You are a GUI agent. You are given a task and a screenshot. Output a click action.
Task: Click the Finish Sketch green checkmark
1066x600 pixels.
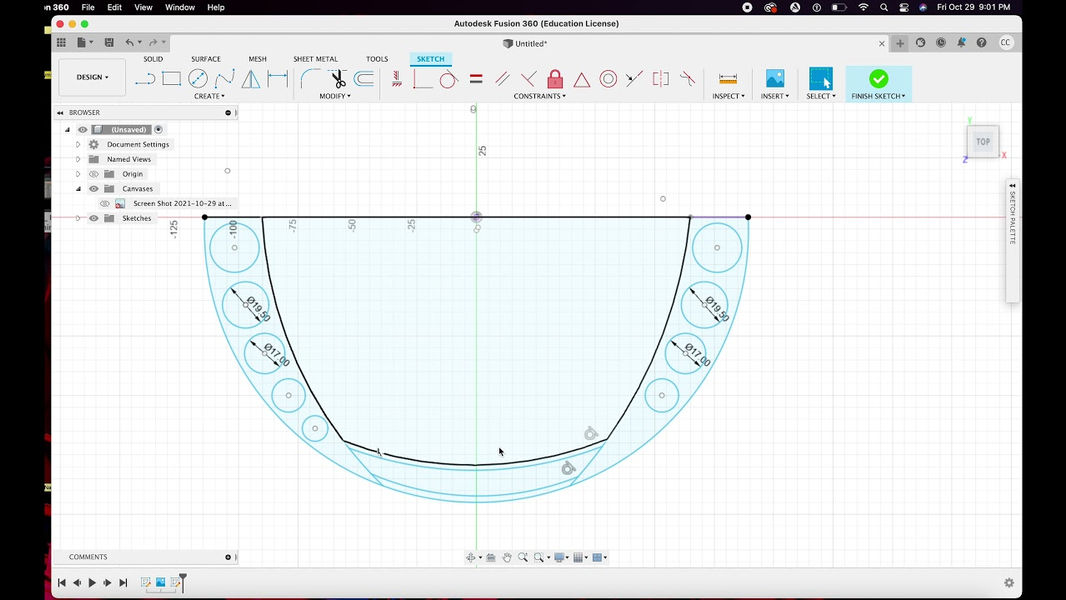tap(878, 79)
